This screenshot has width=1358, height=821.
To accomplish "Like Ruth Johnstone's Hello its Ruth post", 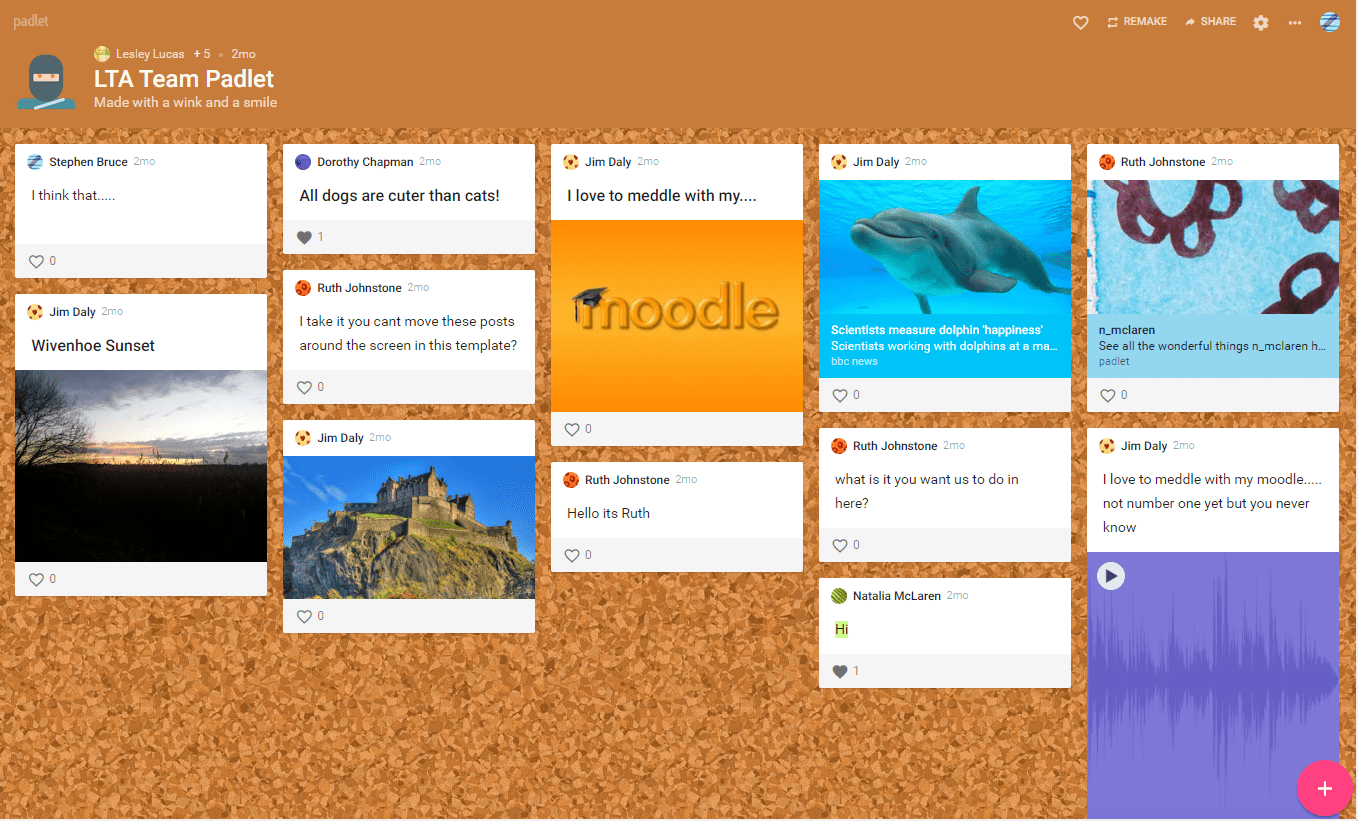I will [574, 554].
